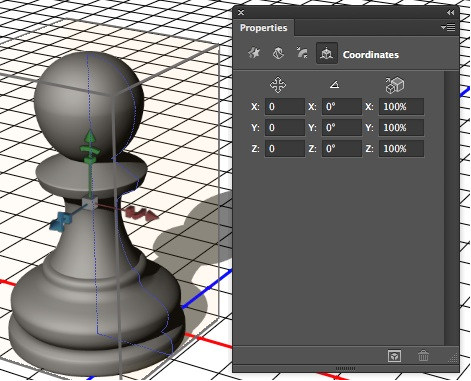Click the scale cubes icon

[x=395, y=85]
